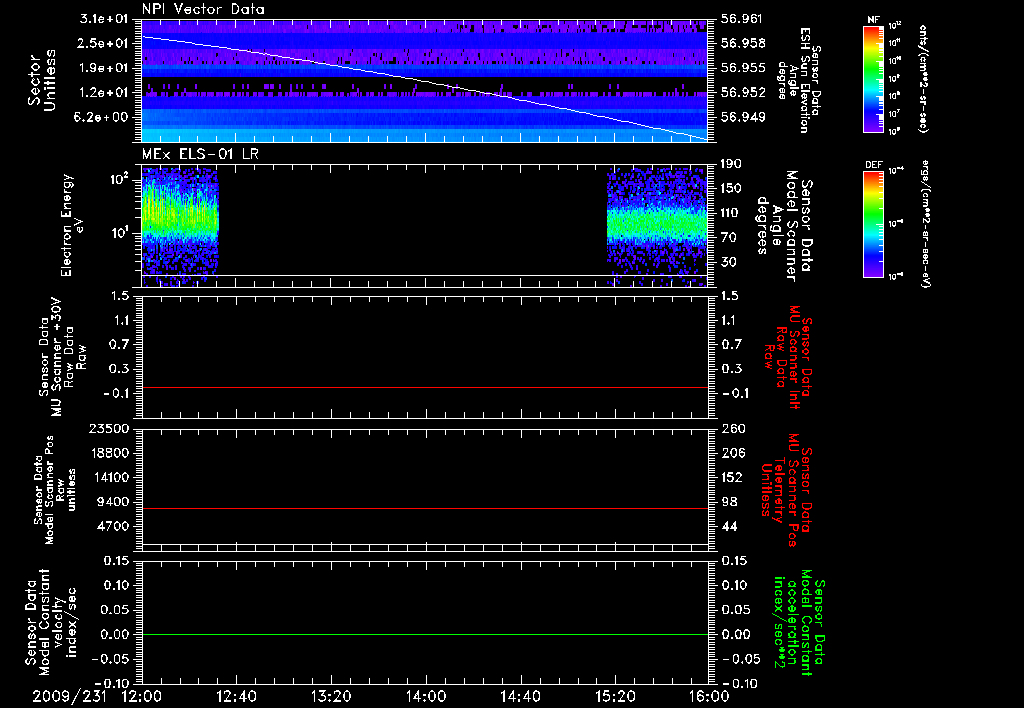
Task: Click the 70 degrees scanner angle tick
Action: pyautogui.click(x=729, y=238)
